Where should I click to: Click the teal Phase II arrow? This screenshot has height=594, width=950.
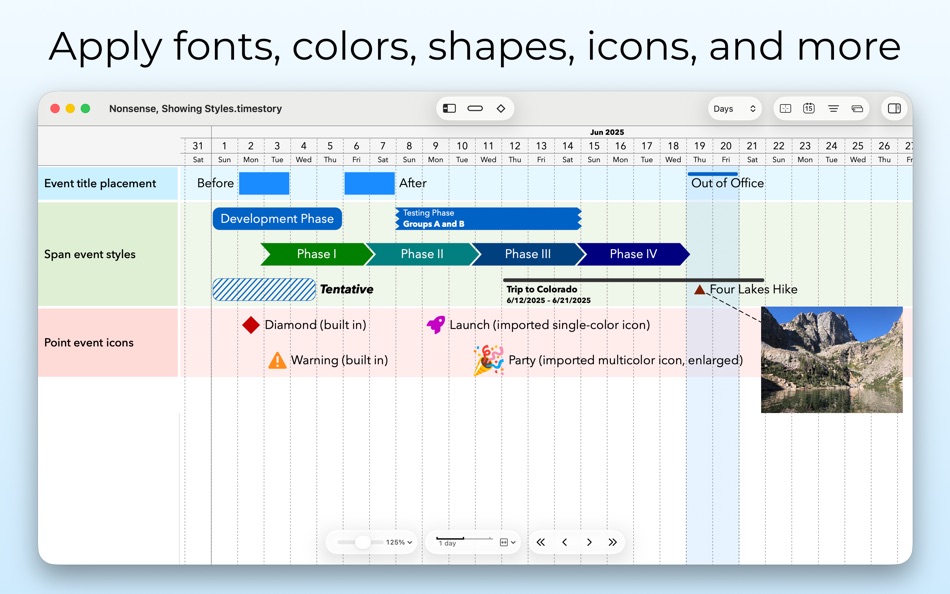(422, 254)
